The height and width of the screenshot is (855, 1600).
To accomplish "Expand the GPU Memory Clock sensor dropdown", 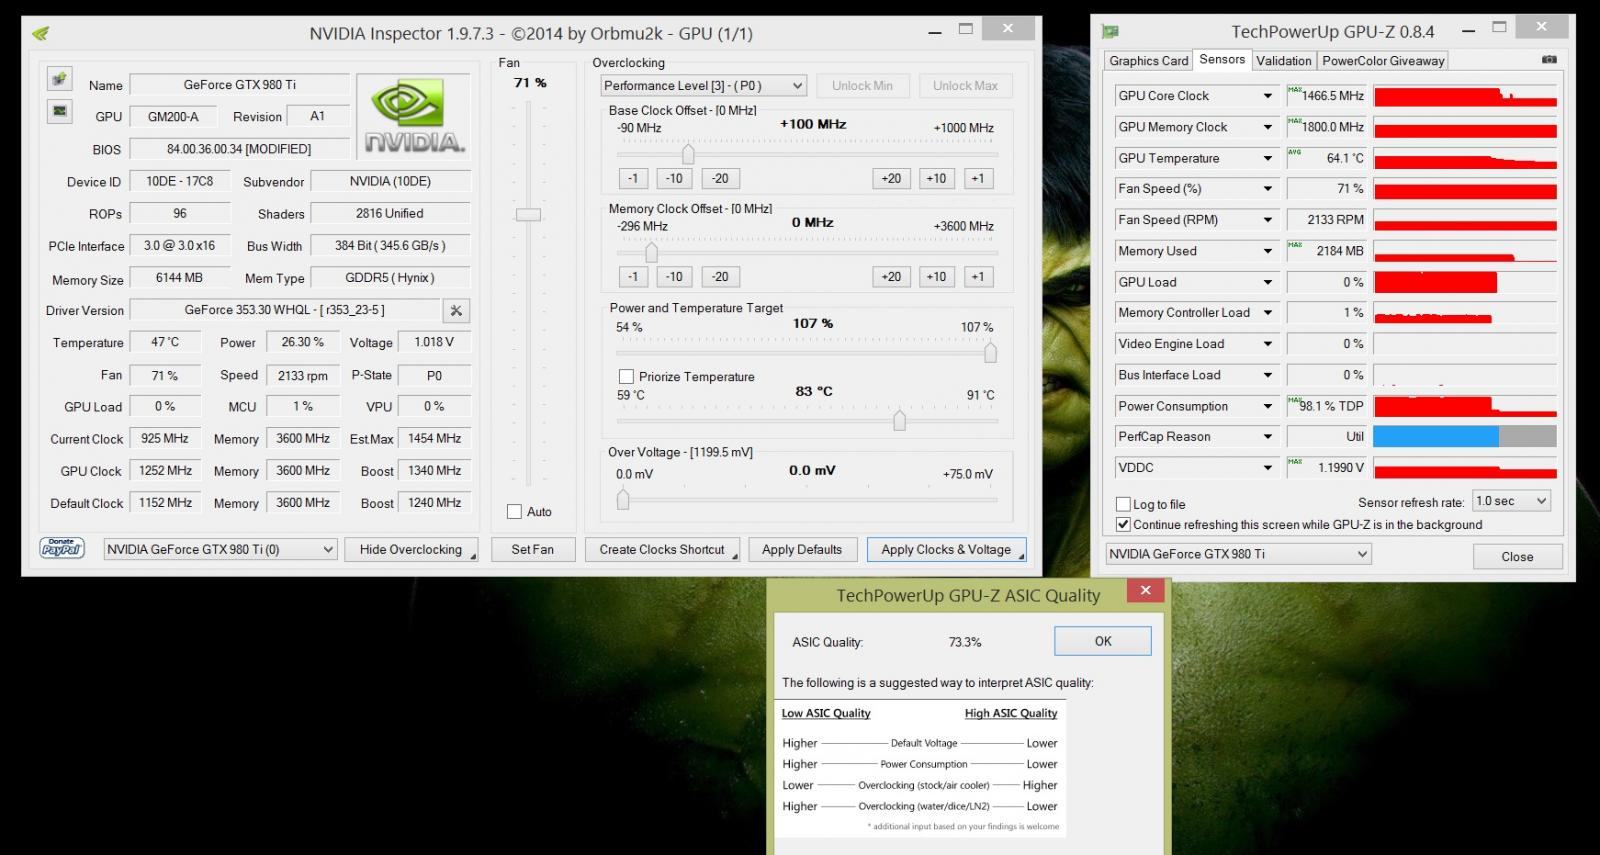I will coord(1267,127).
